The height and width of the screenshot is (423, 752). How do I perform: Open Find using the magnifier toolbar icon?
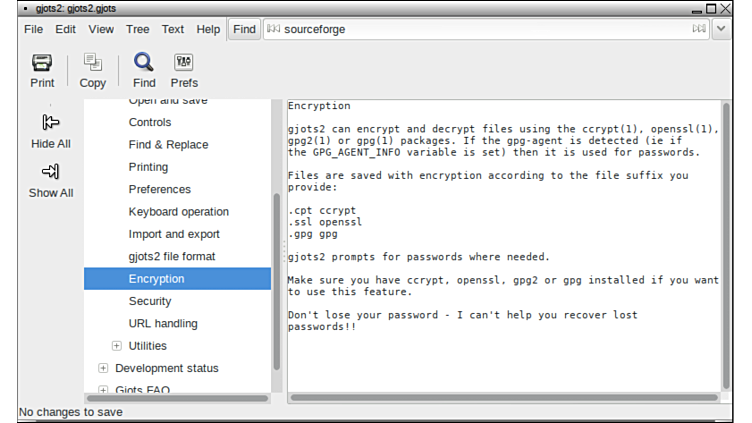(x=144, y=64)
